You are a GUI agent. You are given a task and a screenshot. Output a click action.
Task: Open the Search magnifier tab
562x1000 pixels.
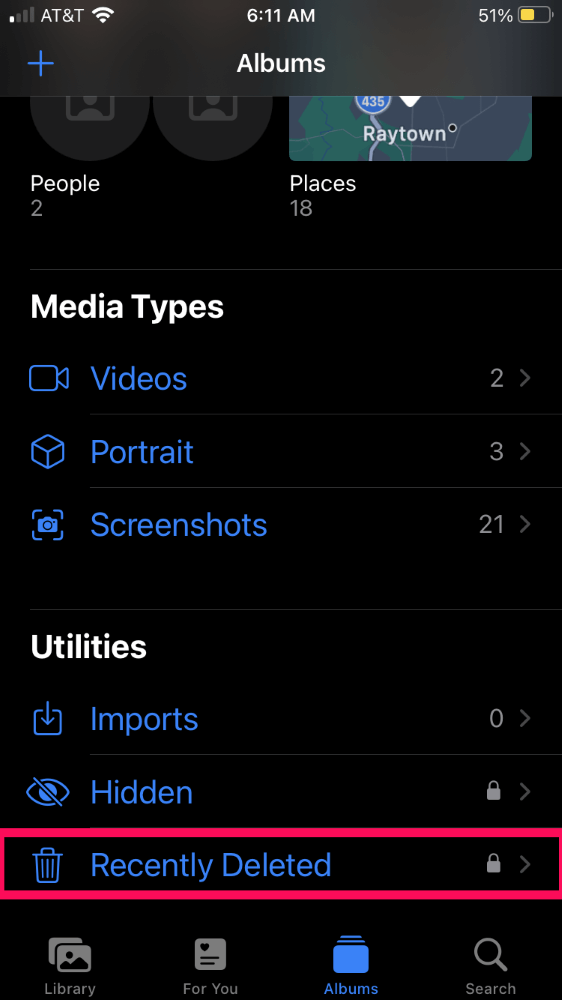[490, 955]
